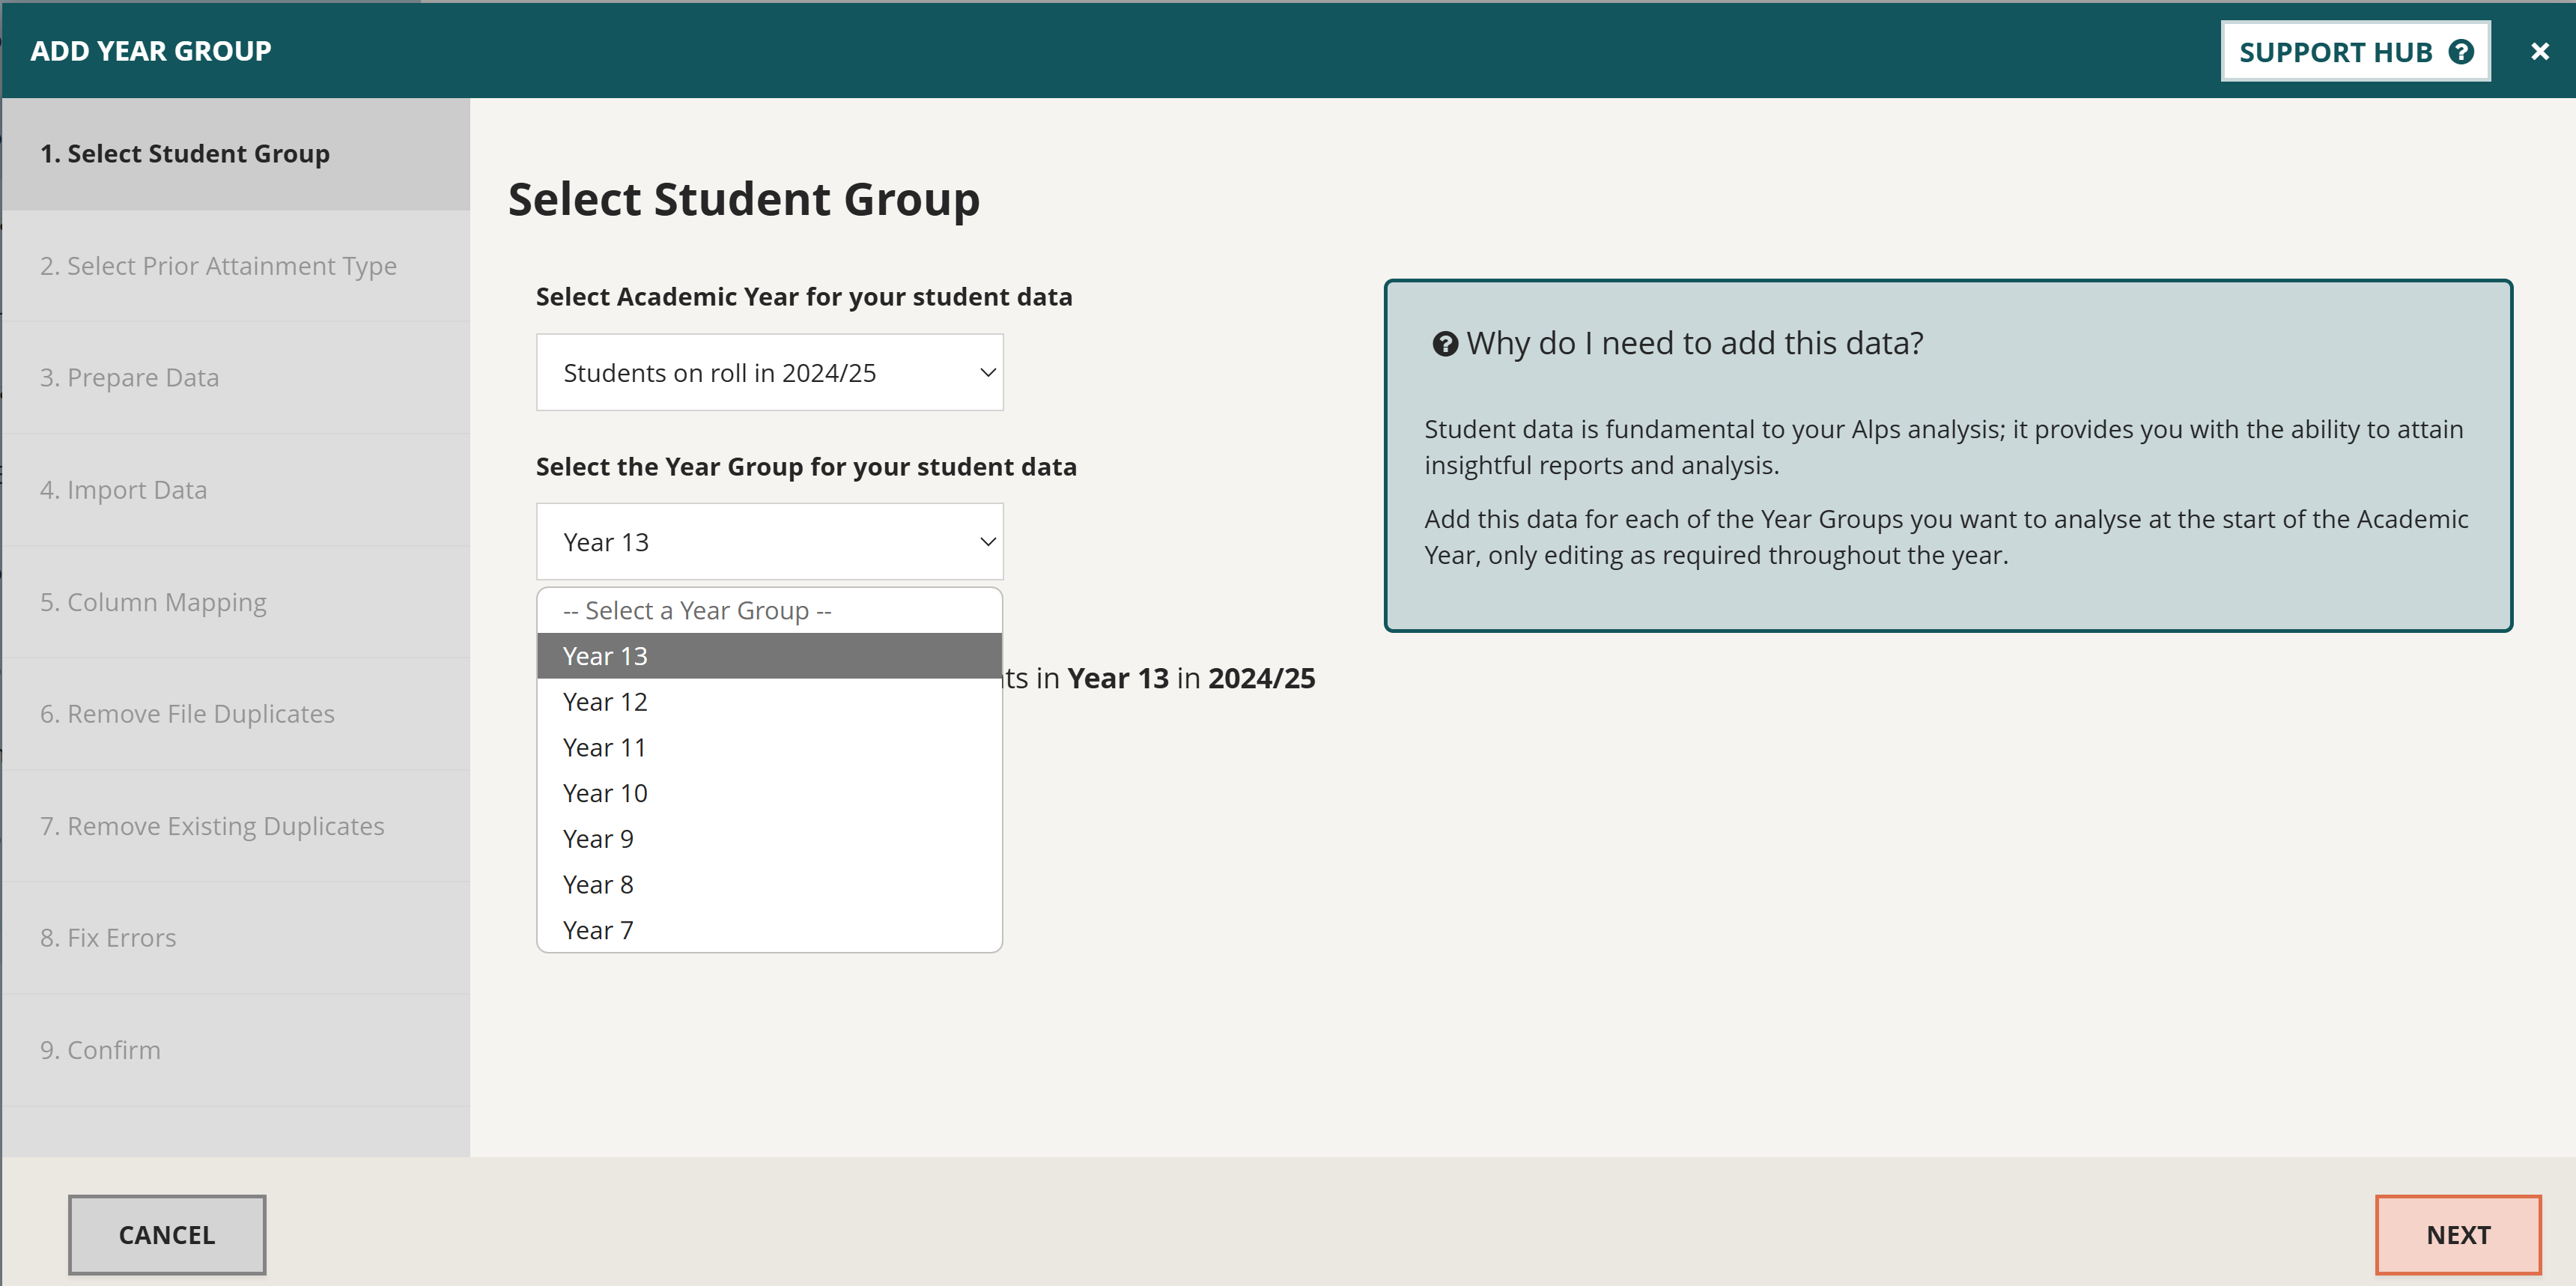Click the Cancel button

pos(167,1235)
